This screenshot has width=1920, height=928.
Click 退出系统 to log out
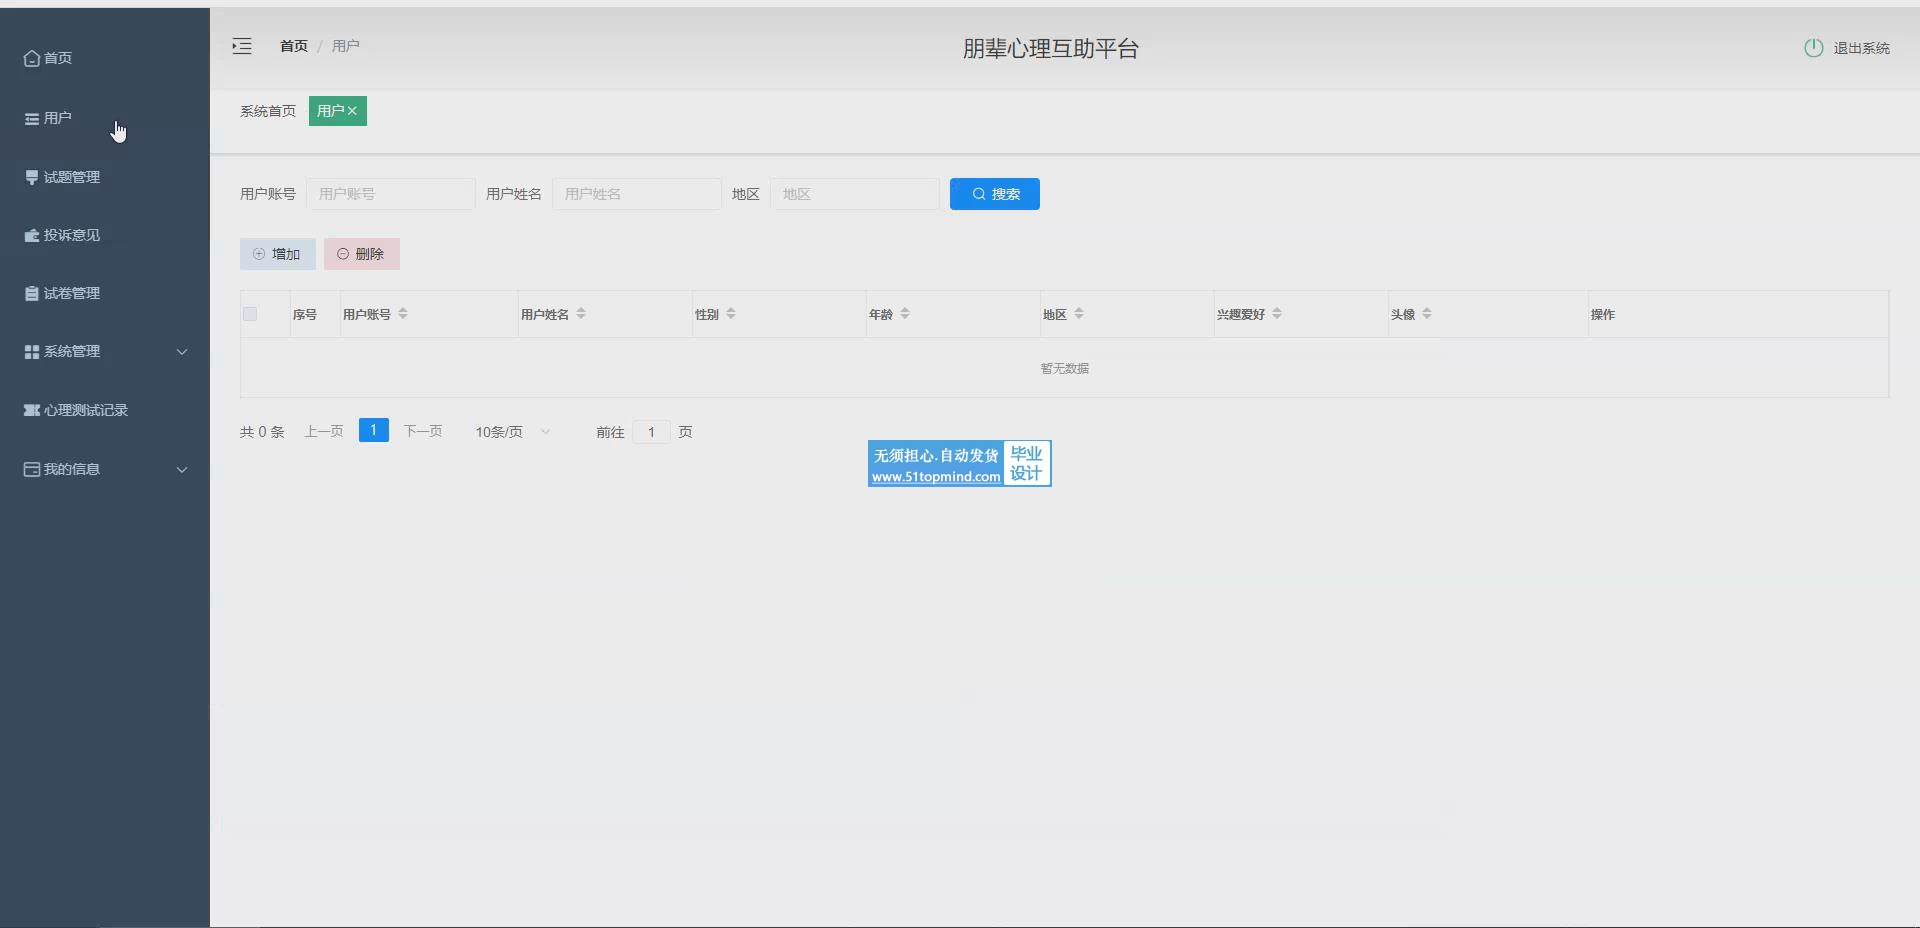[1861, 48]
